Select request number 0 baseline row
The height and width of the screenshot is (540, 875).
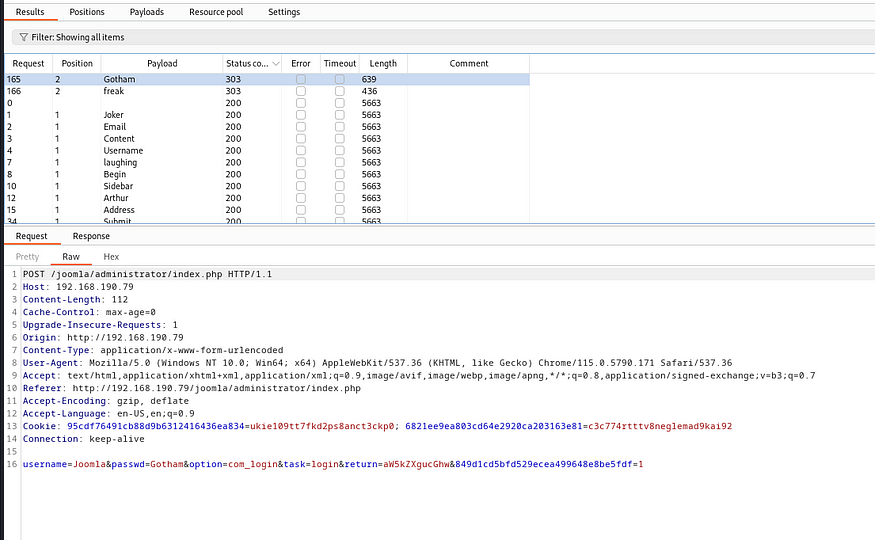point(267,103)
